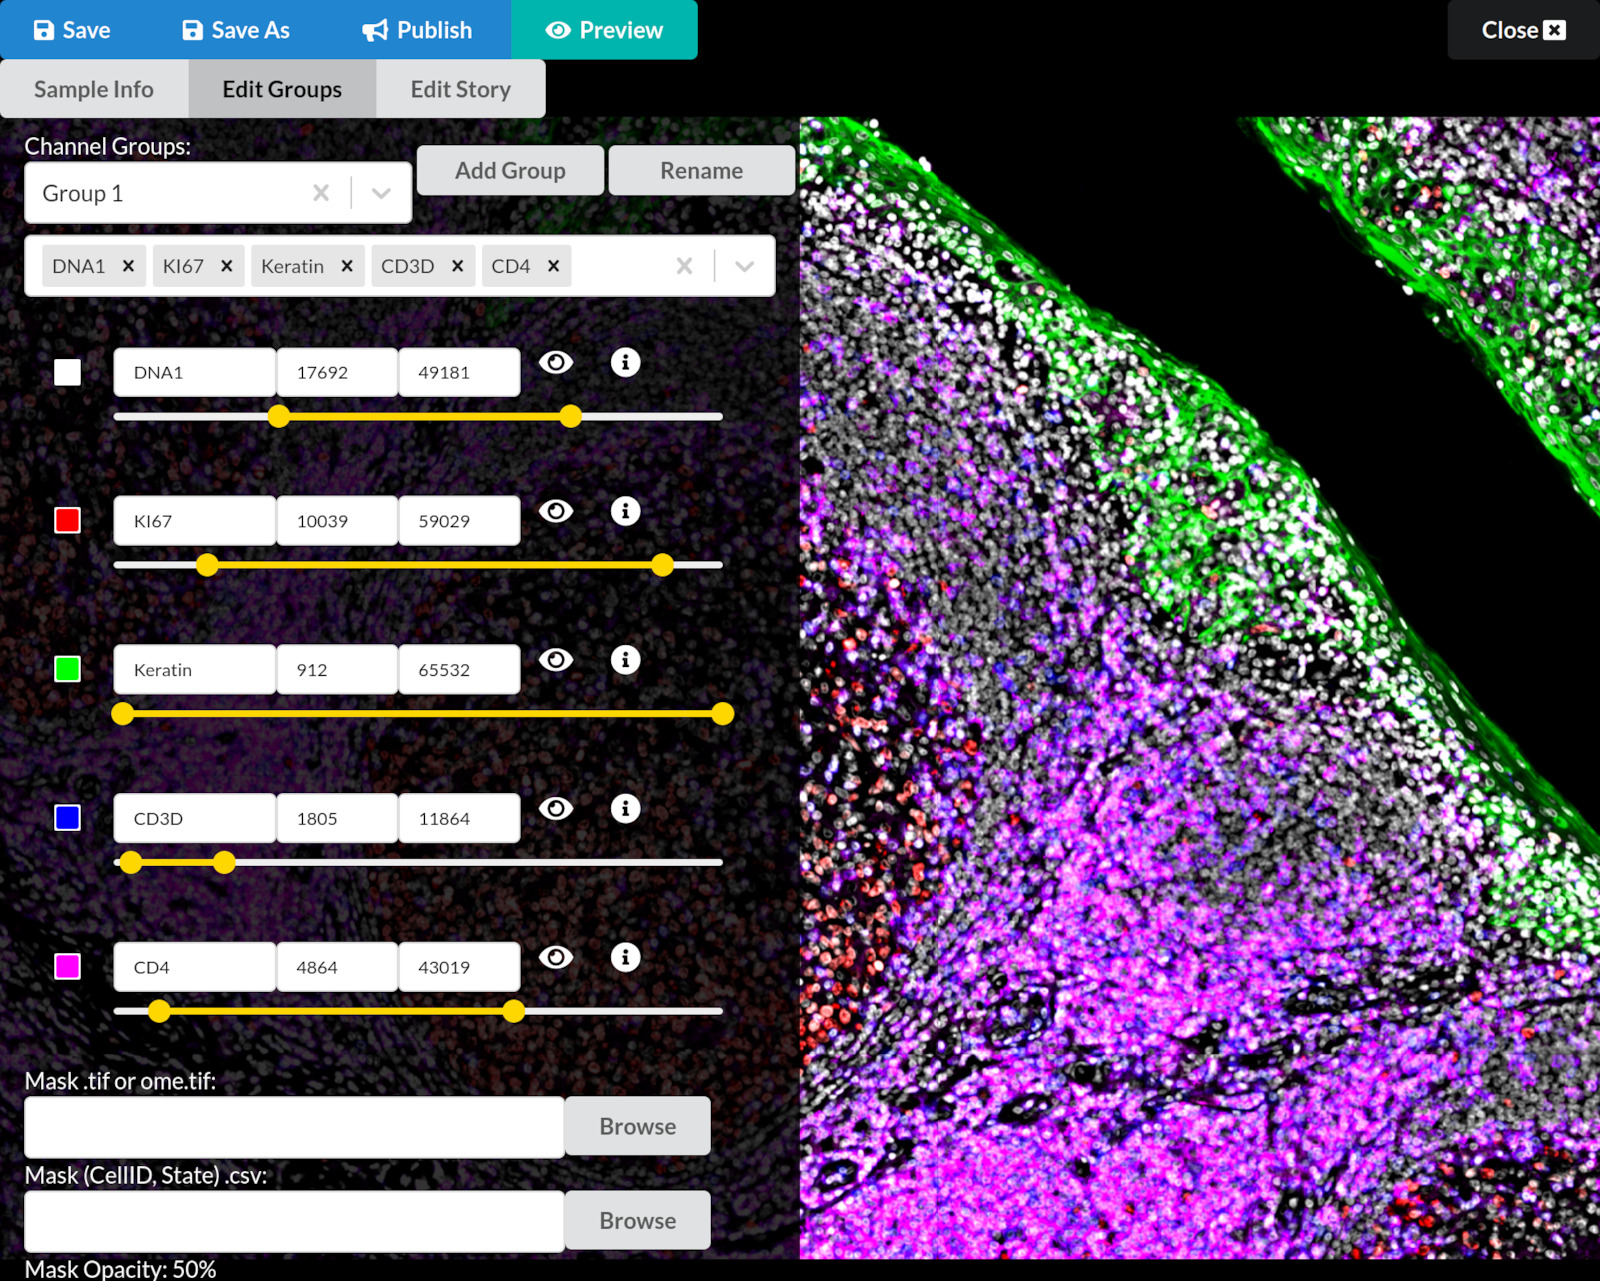Edit DNA1 maximum value 49181
This screenshot has height=1281, width=1600.
pyautogui.click(x=459, y=372)
